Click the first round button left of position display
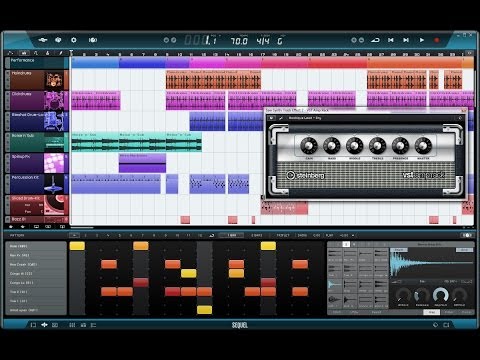480x360 pixels. pos(166,40)
